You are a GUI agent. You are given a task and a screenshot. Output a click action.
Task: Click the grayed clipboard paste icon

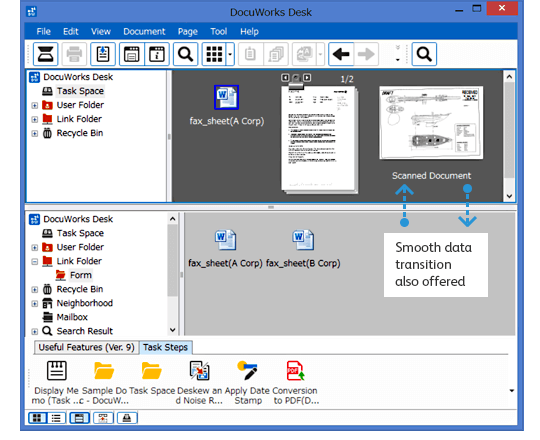(x=250, y=54)
